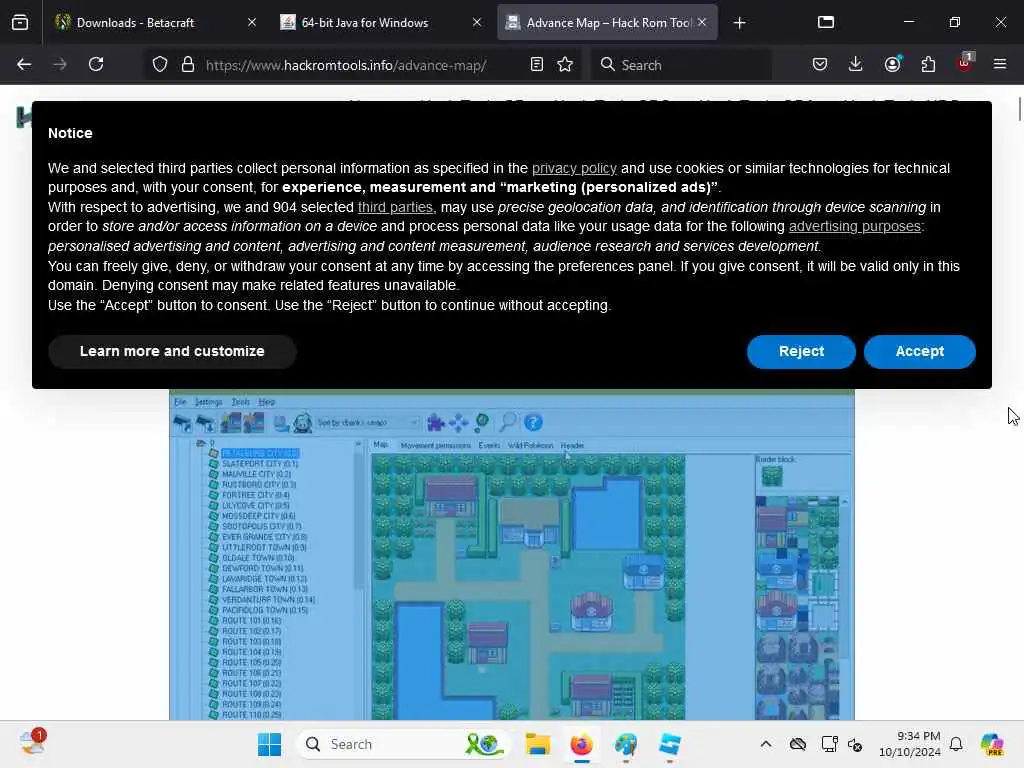The width and height of the screenshot is (1024, 768).
Task: Switch to the 64-bit Java for Windows tab
Action: click(x=382, y=23)
